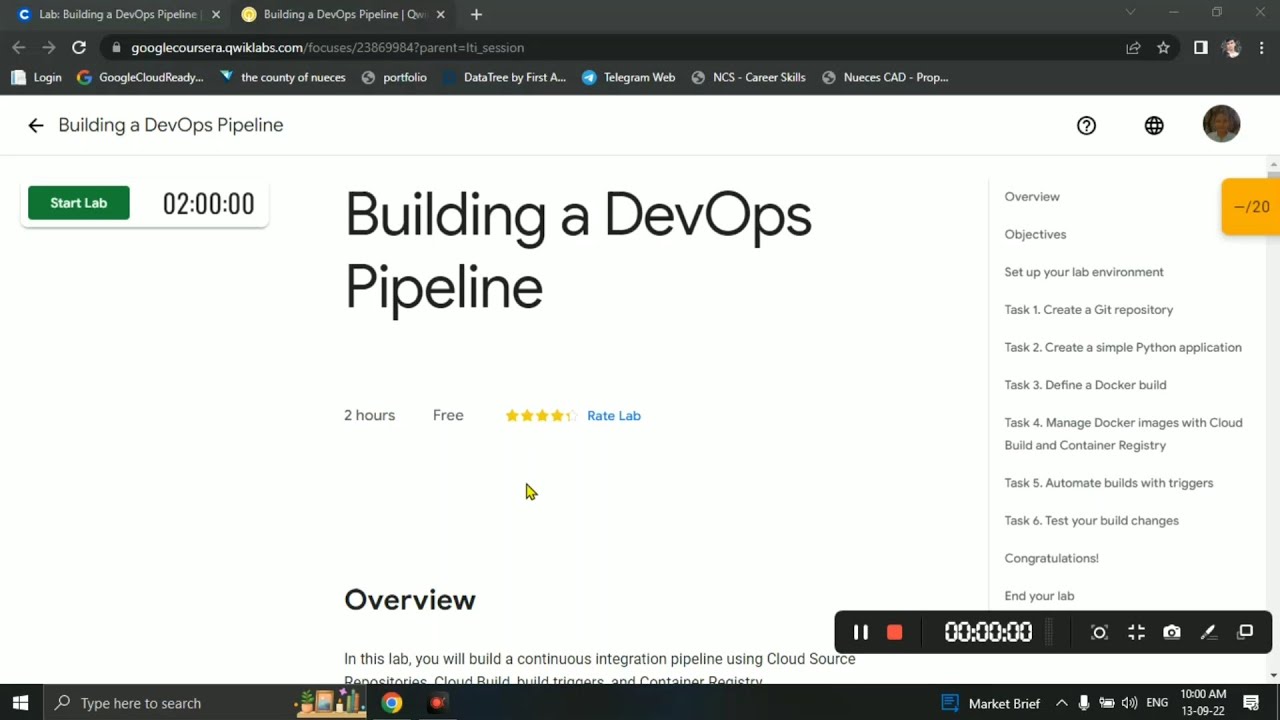The width and height of the screenshot is (1280, 720).
Task: Open the NCS - Career Skills bookmark
Action: [x=748, y=77]
